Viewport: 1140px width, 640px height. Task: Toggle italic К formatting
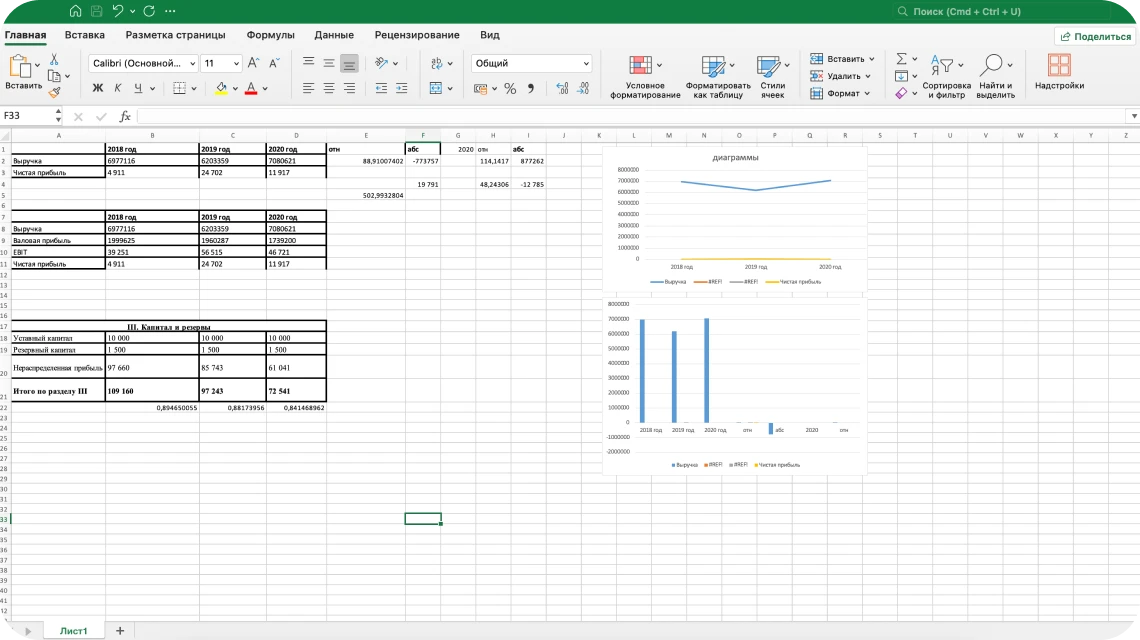pos(118,88)
